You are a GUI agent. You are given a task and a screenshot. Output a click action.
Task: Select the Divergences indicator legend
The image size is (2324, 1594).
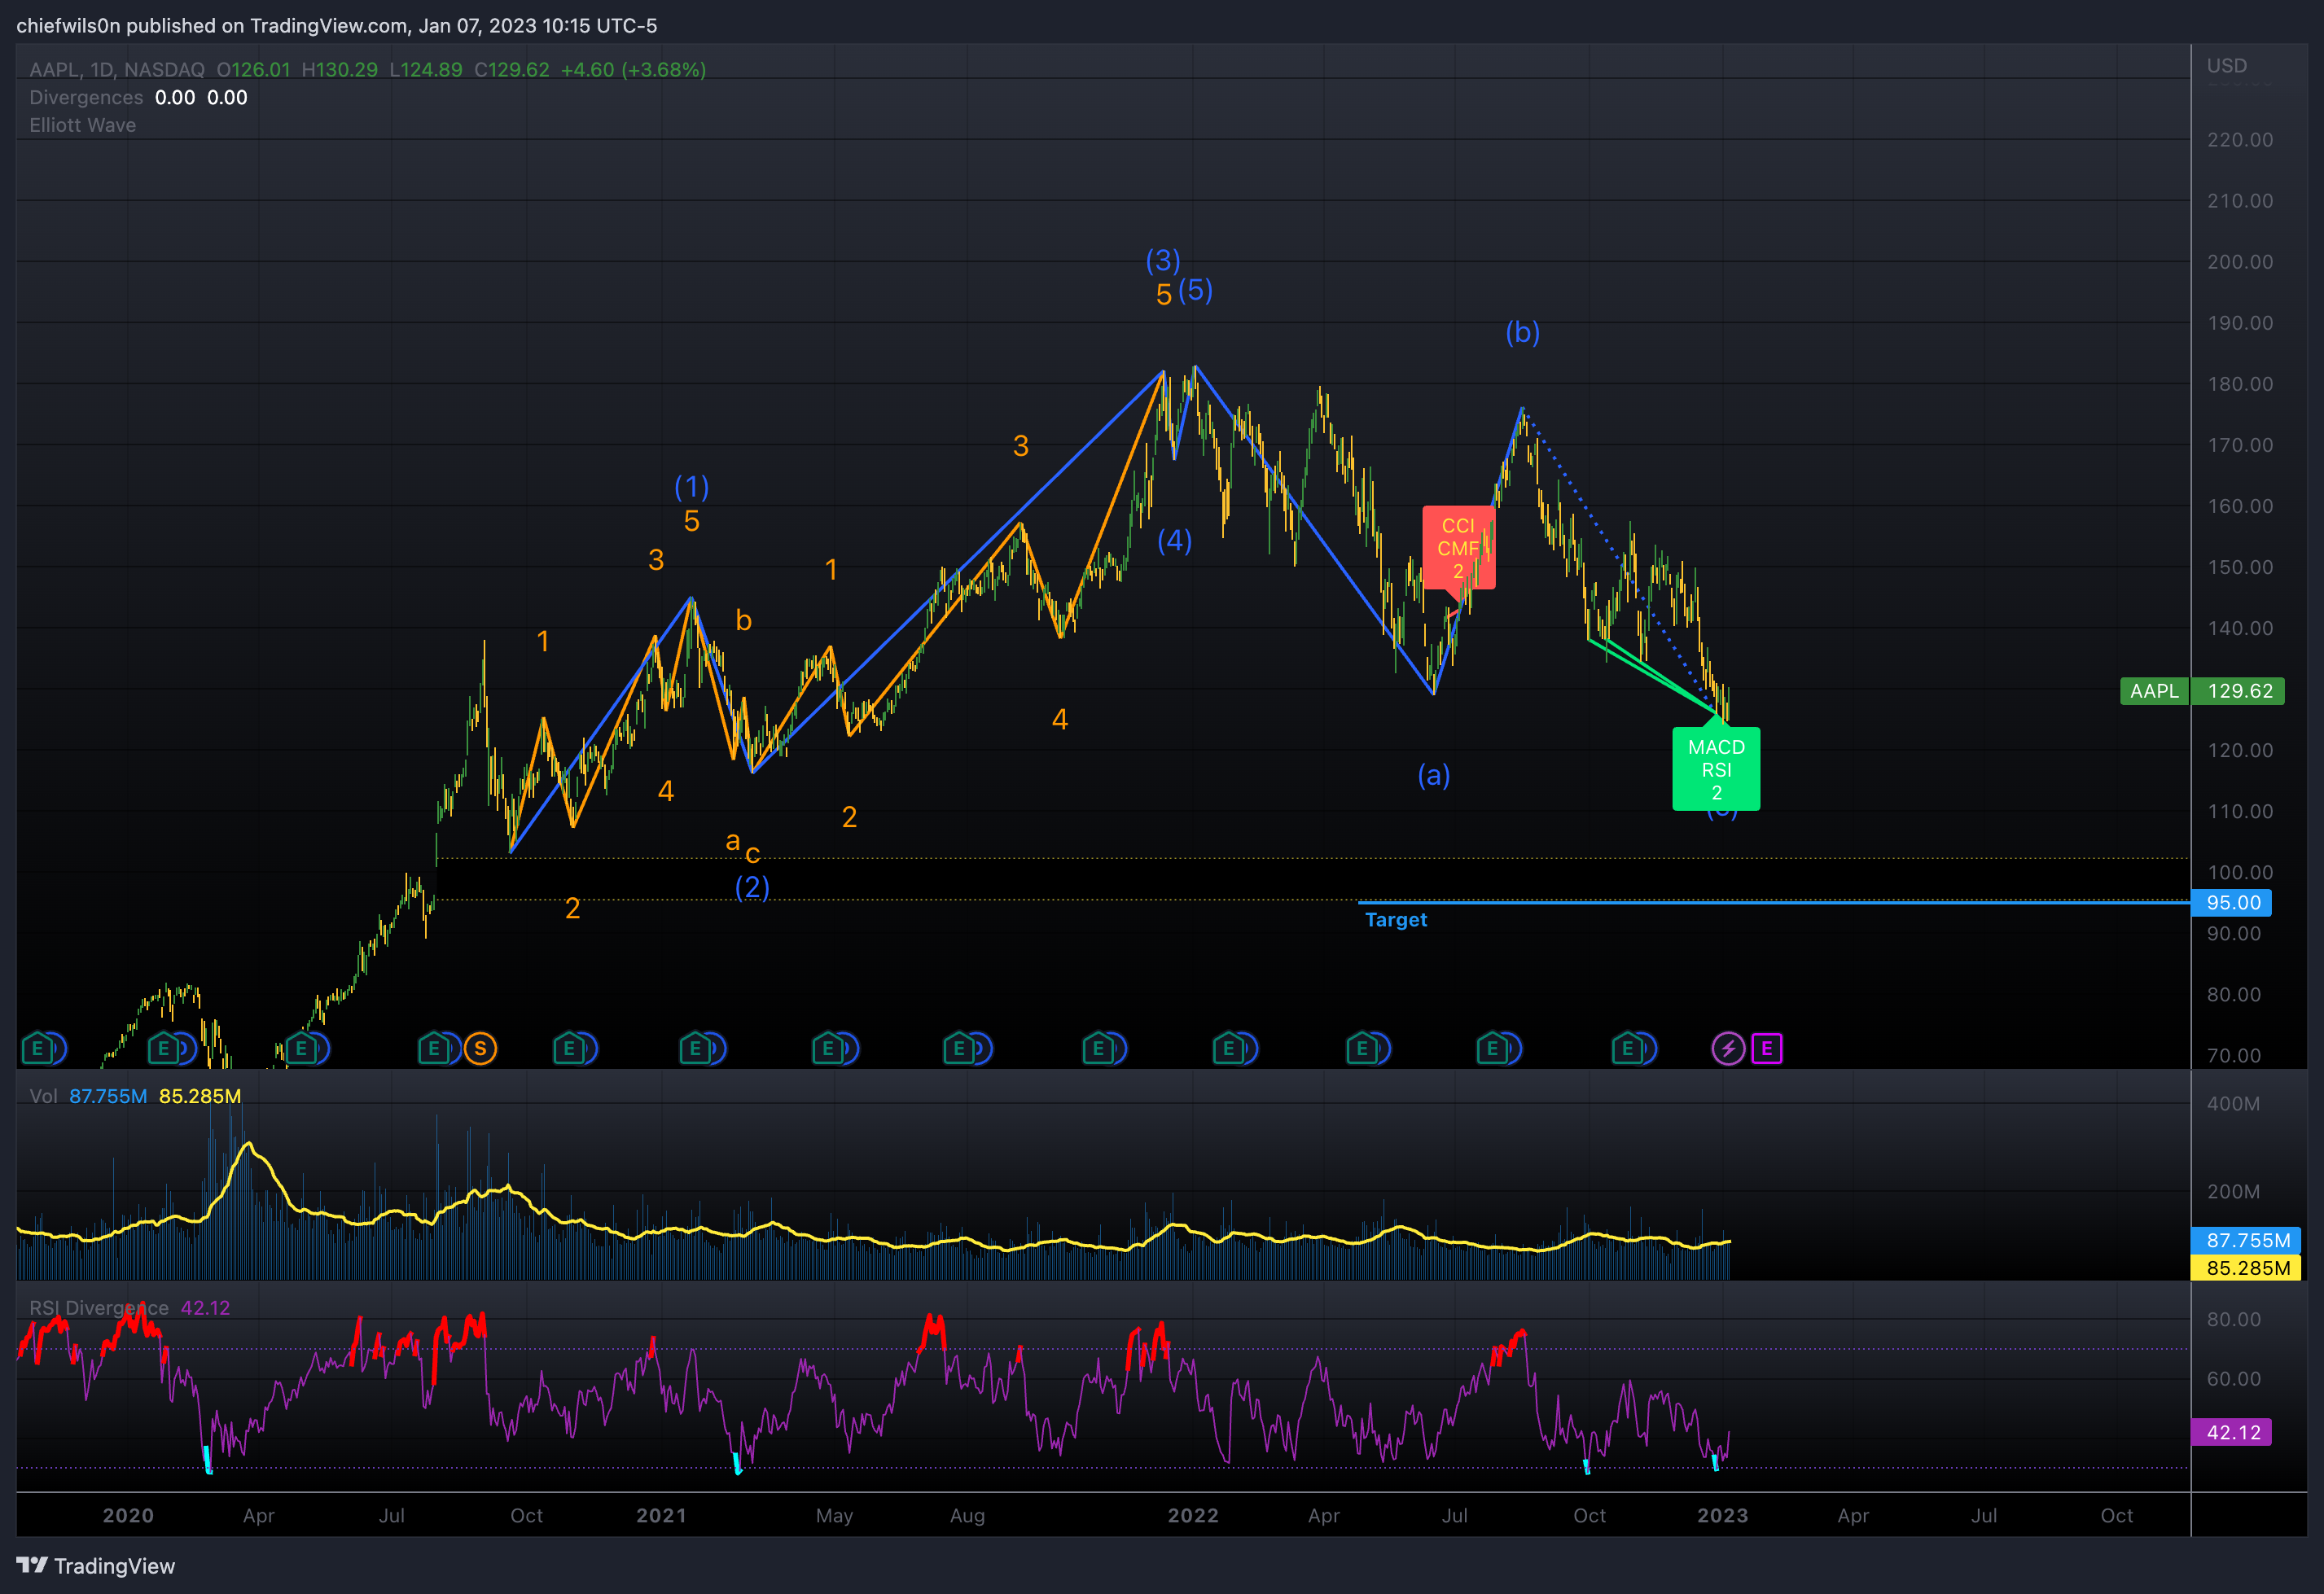pyautogui.click(x=86, y=97)
